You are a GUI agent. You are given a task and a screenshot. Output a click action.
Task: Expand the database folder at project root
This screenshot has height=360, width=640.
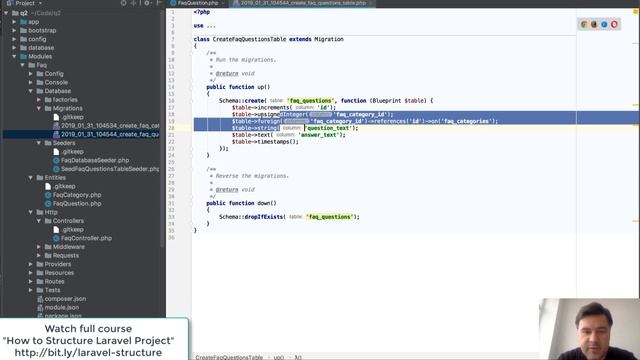point(15,48)
